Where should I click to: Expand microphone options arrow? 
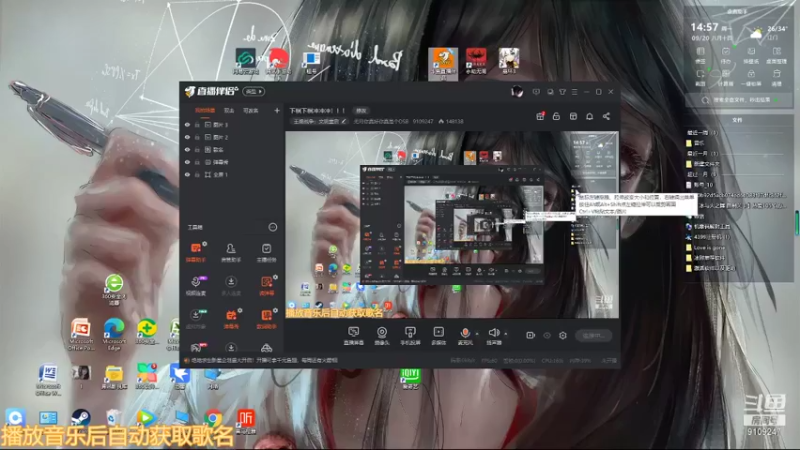pyautogui.click(x=477, y=334)
